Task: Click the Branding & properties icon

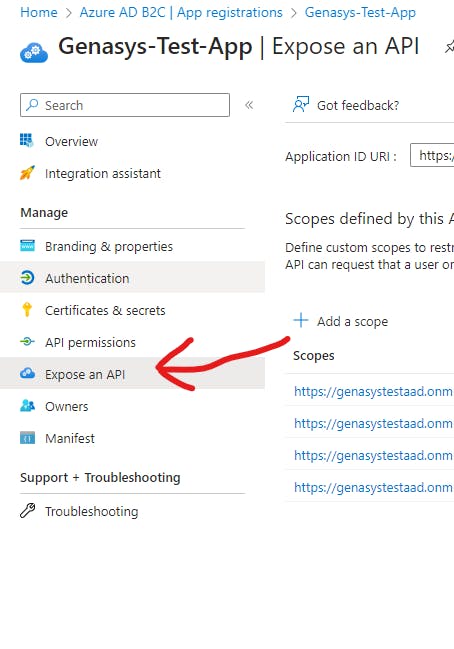Action: 27,246
